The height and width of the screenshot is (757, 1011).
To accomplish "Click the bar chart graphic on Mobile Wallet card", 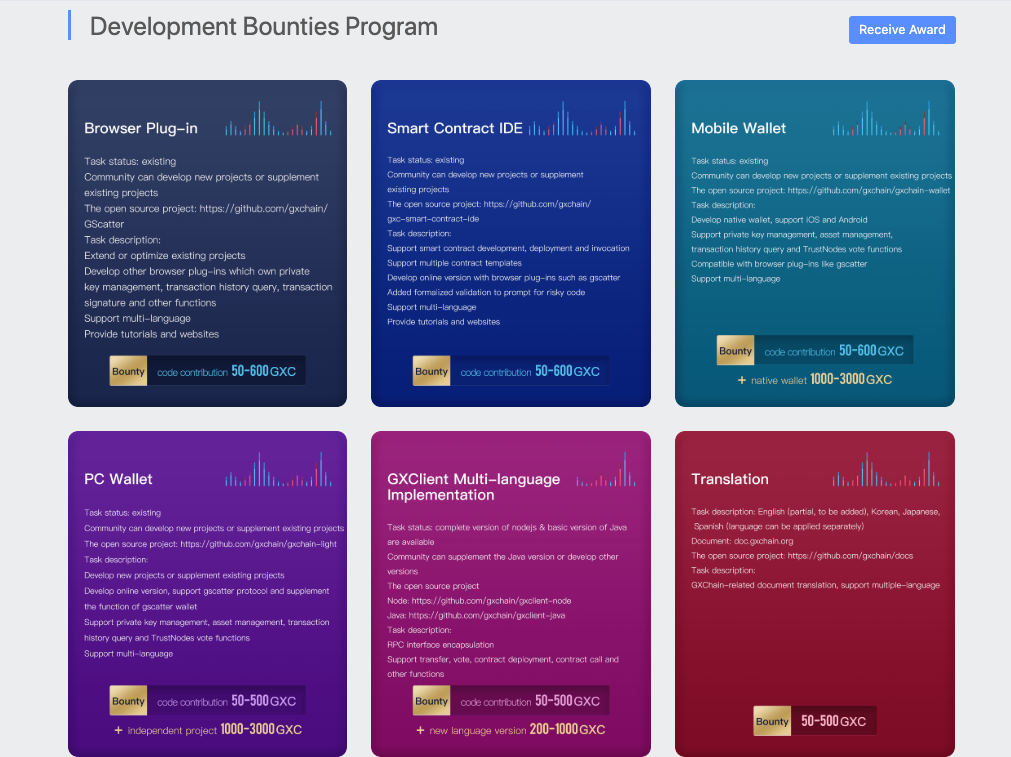I will pos(886,119).
